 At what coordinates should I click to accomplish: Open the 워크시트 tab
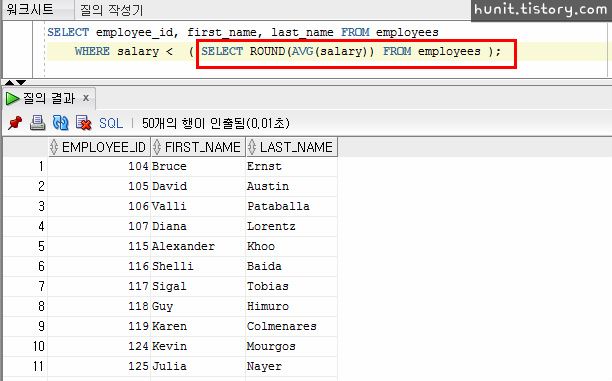30,9
